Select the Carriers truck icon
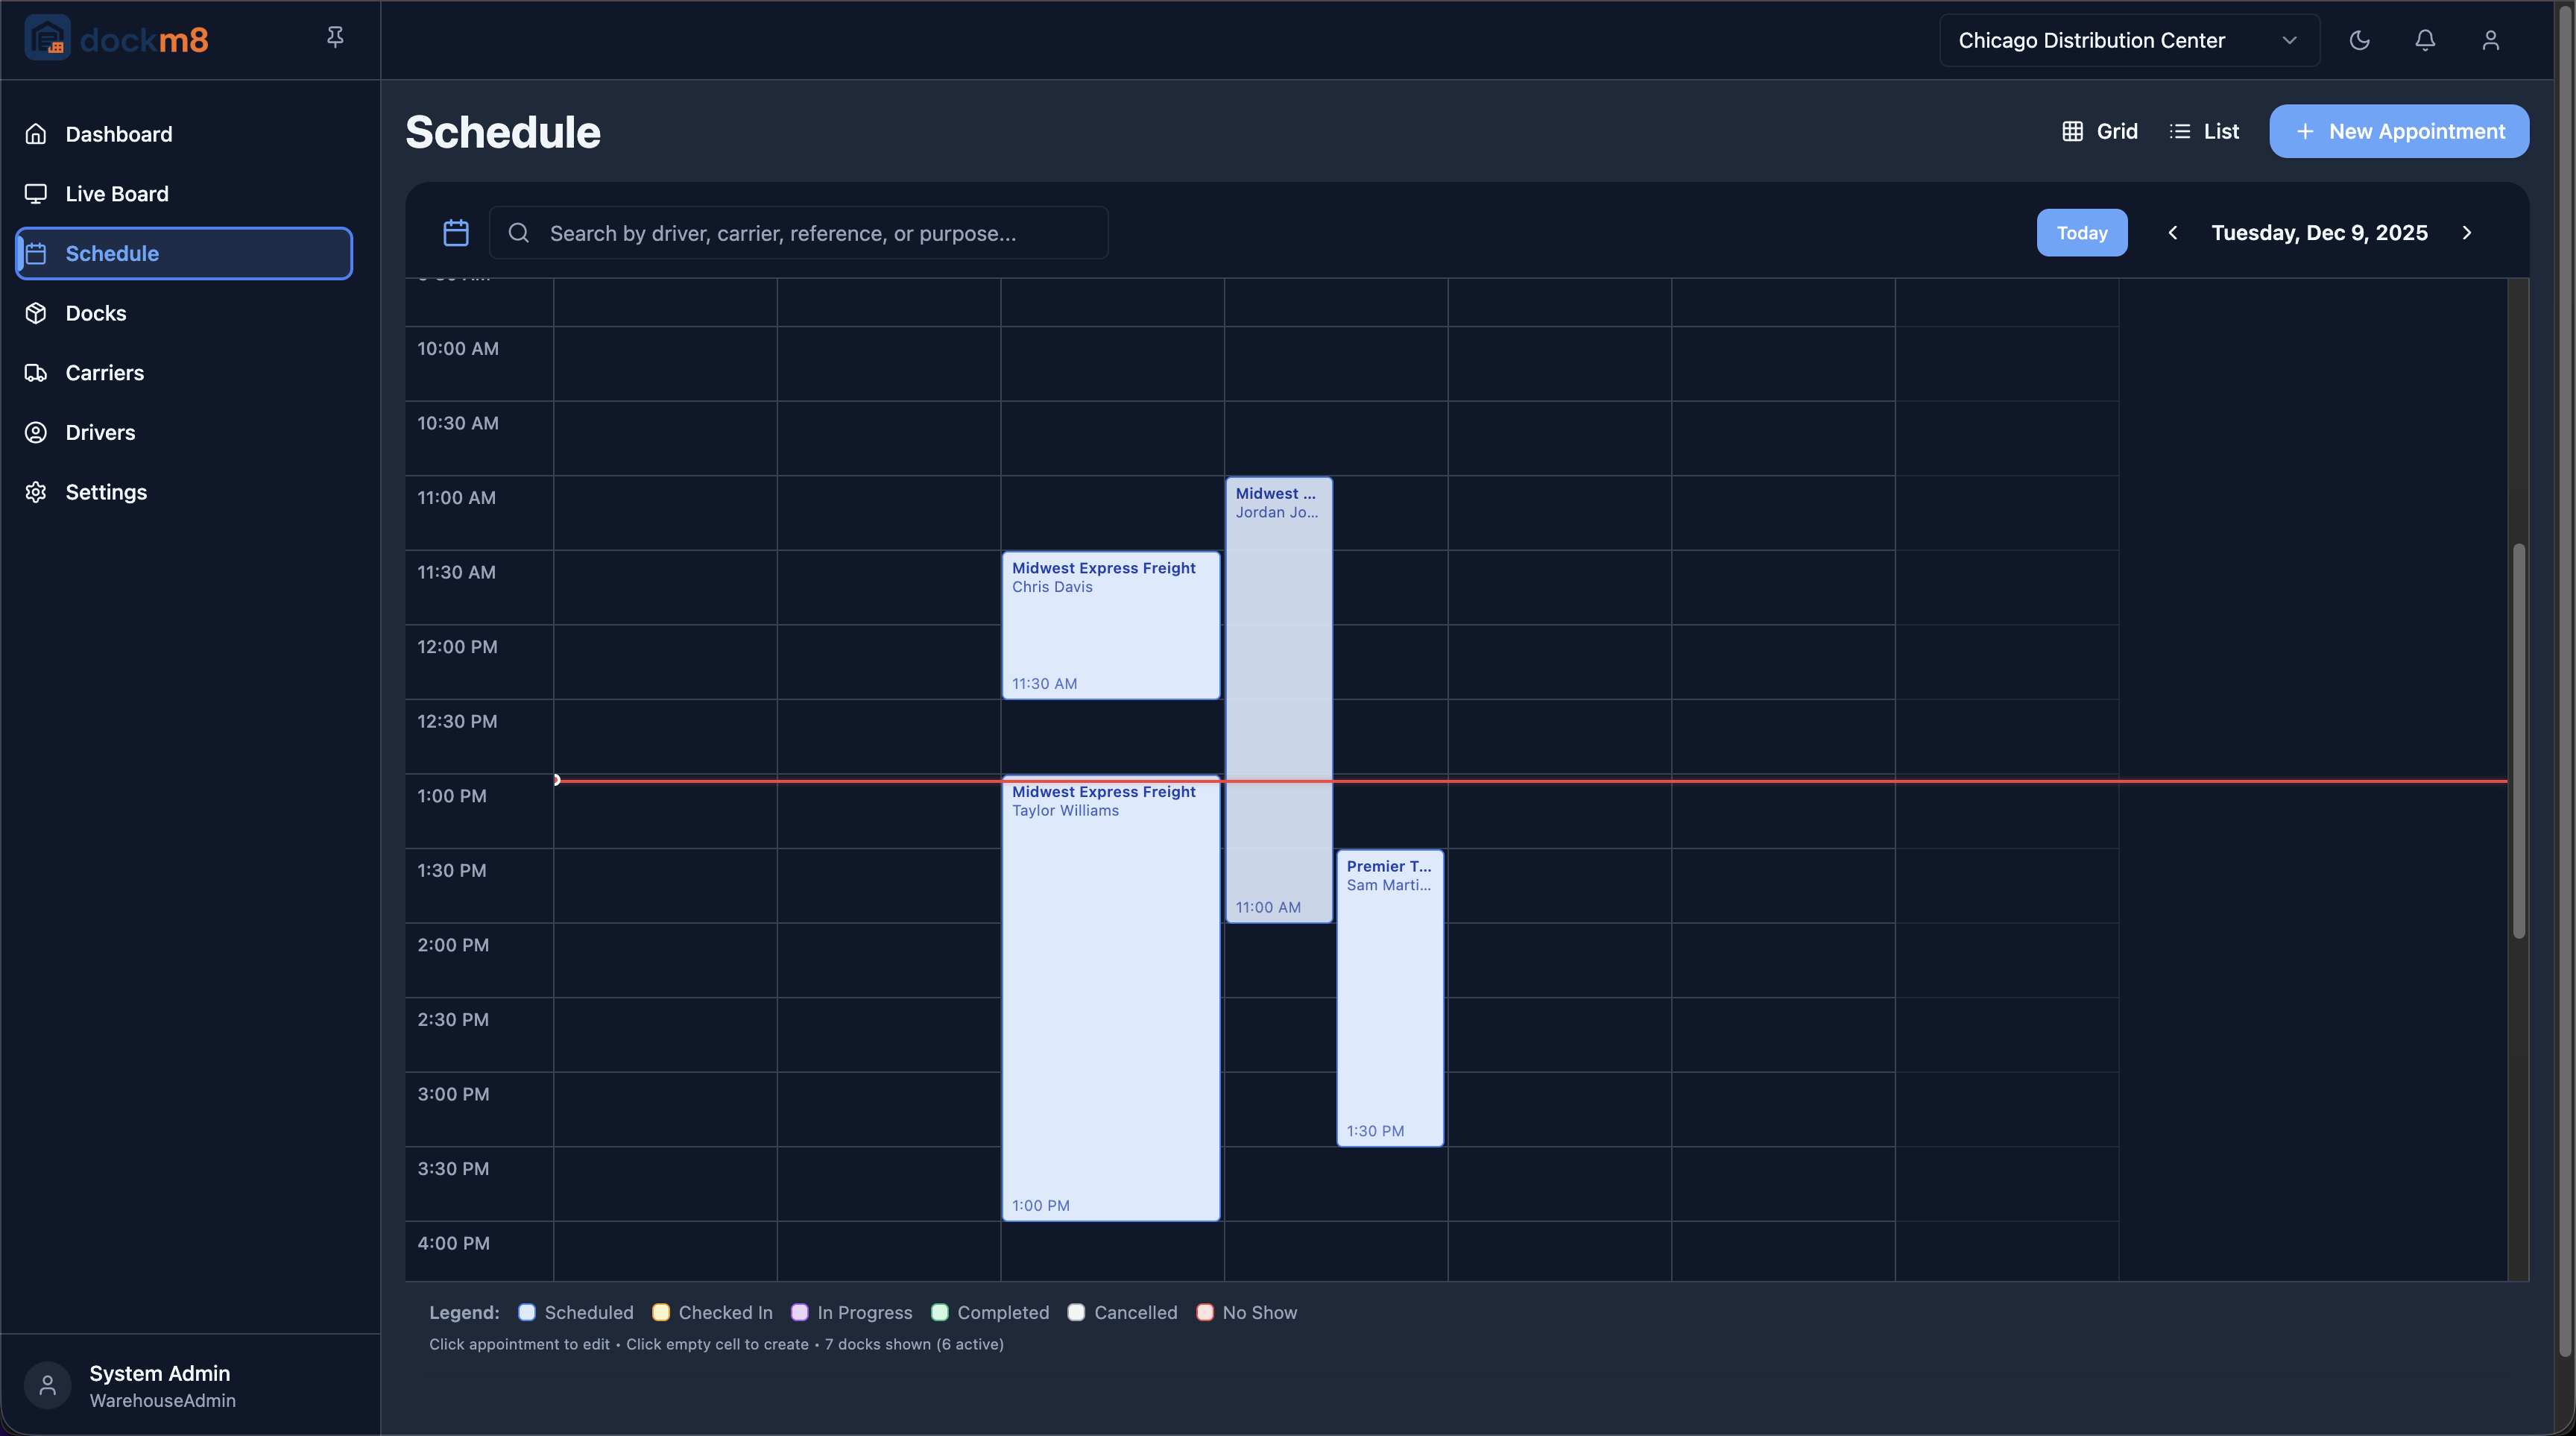2576x1436 pixels. [36, 372]
